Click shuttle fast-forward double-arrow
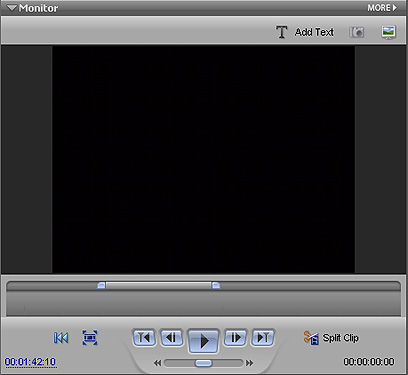Image resolution: width=408 pixels, height=375 pixels. point(249,363)
